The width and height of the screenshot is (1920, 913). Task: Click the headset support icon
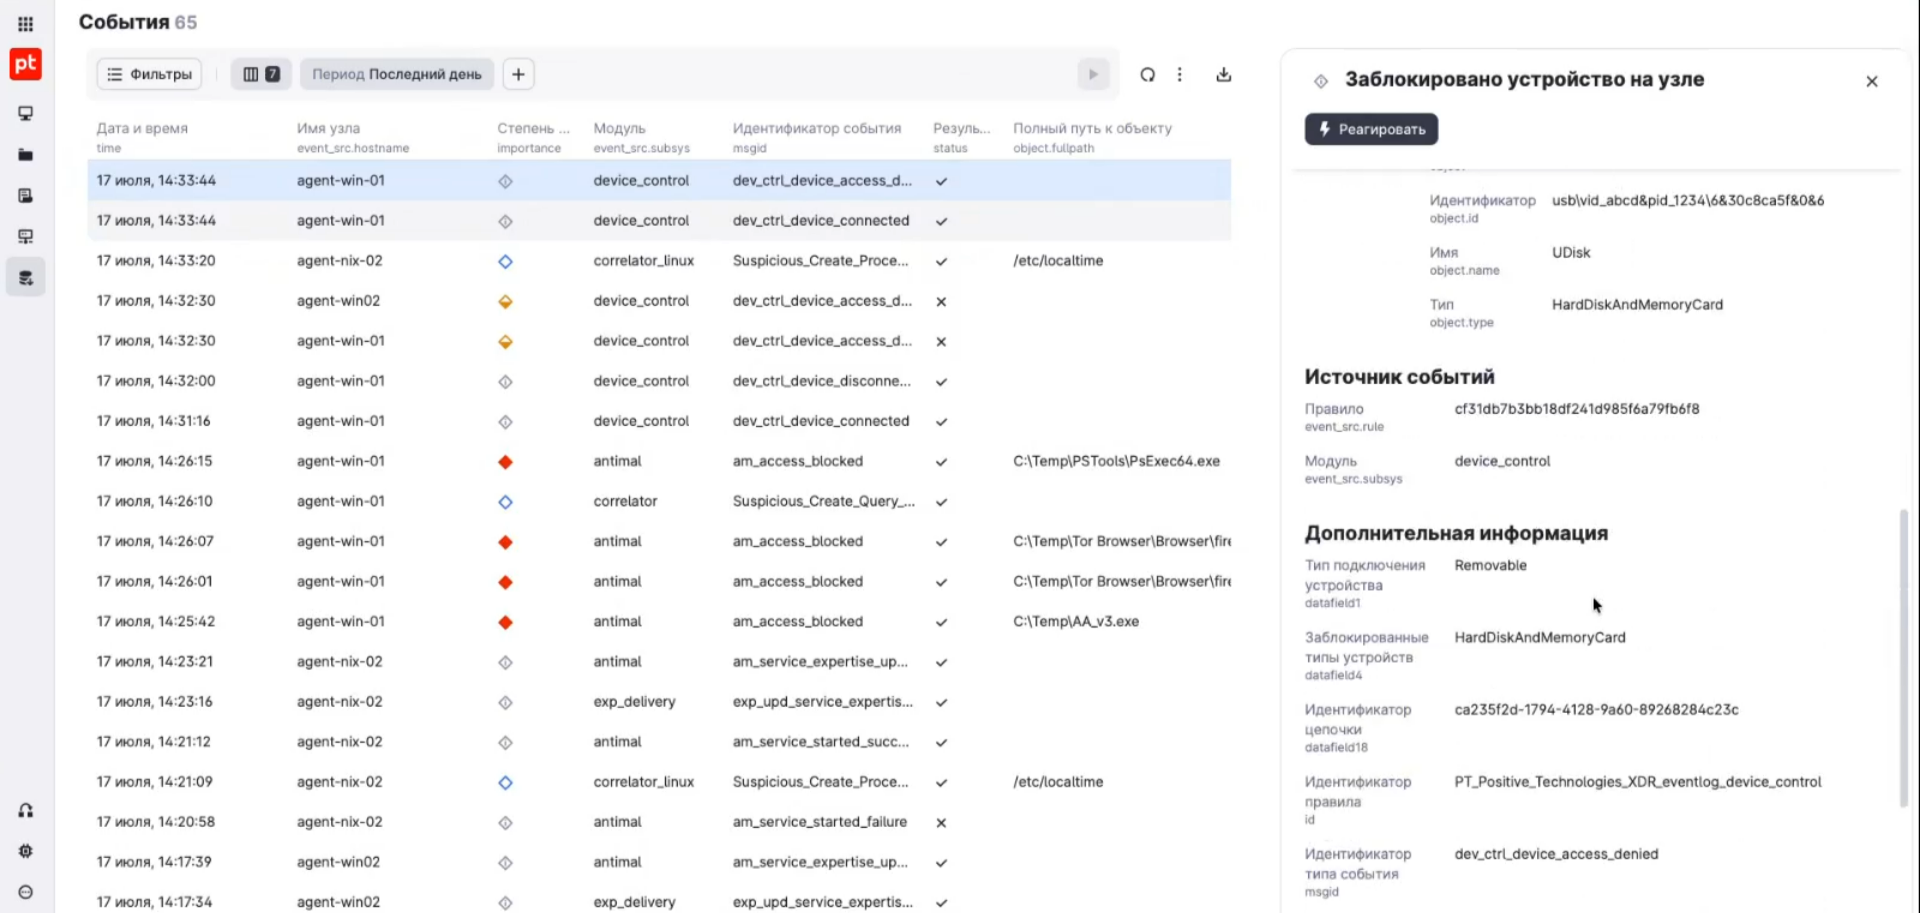click(x=26, y=810)
